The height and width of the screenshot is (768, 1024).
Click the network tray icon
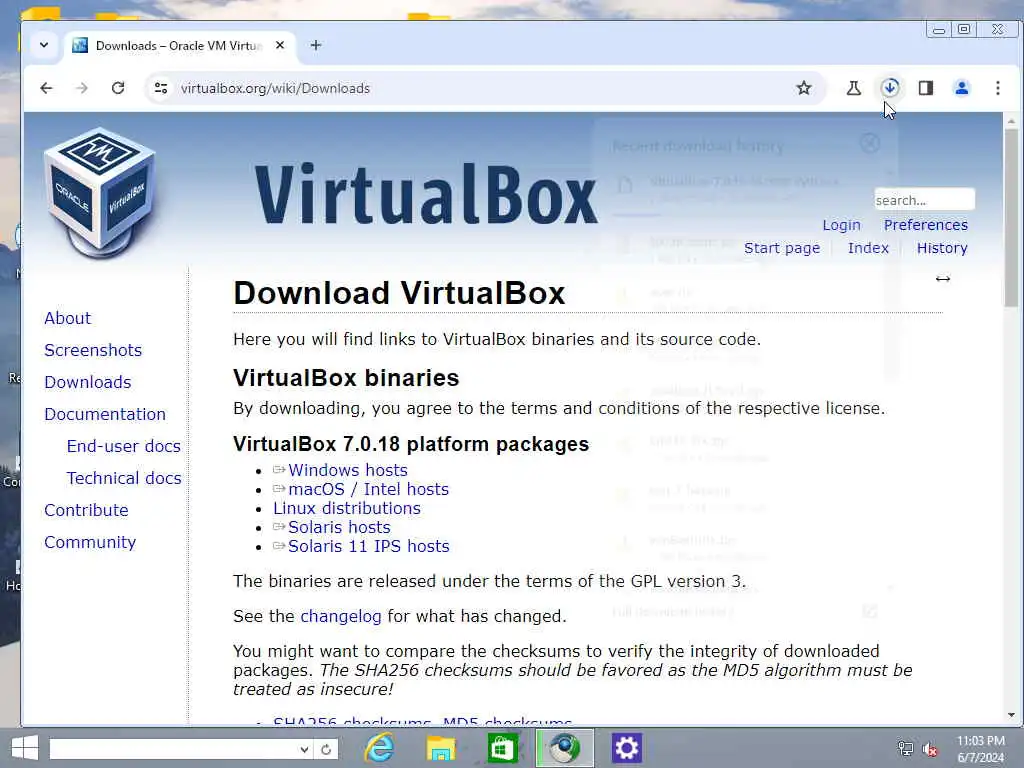(x=905, y=748)
